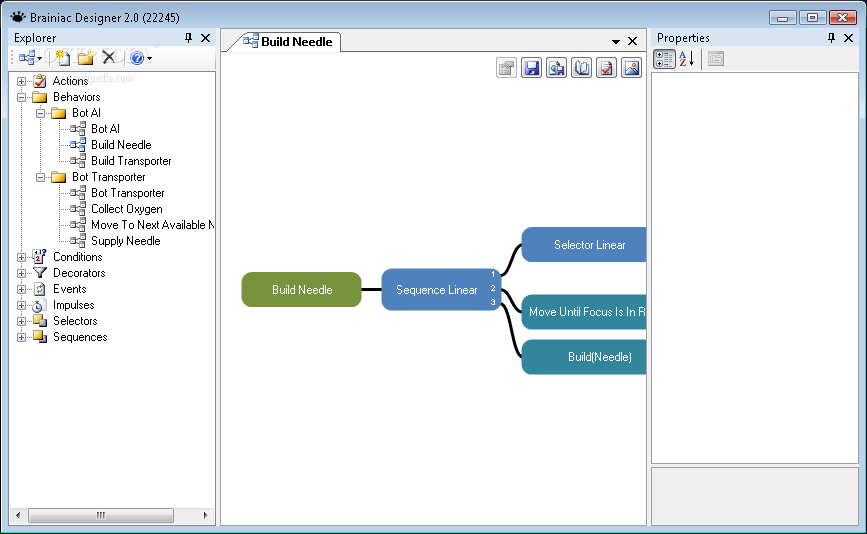This screenshot has width=867, height=534.
Task: Open the document tab list dropdown arrow
Action: (615, 41)
